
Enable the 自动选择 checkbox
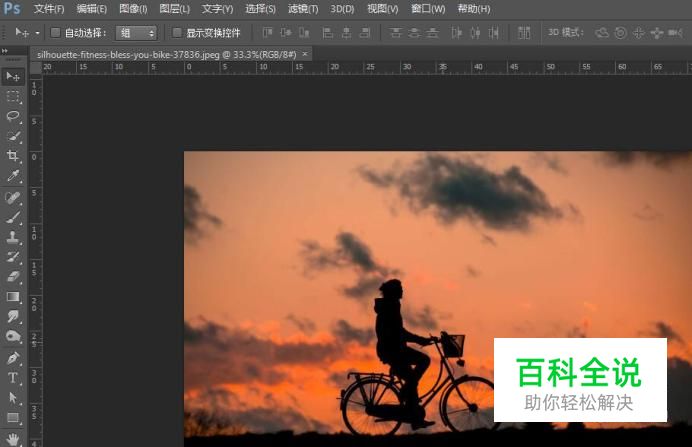point(55,32)
